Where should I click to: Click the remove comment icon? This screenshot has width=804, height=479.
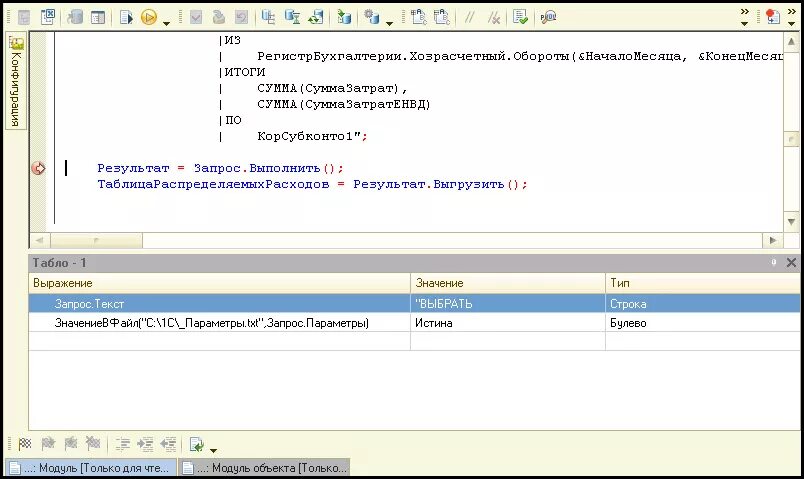tap(493, 17)
